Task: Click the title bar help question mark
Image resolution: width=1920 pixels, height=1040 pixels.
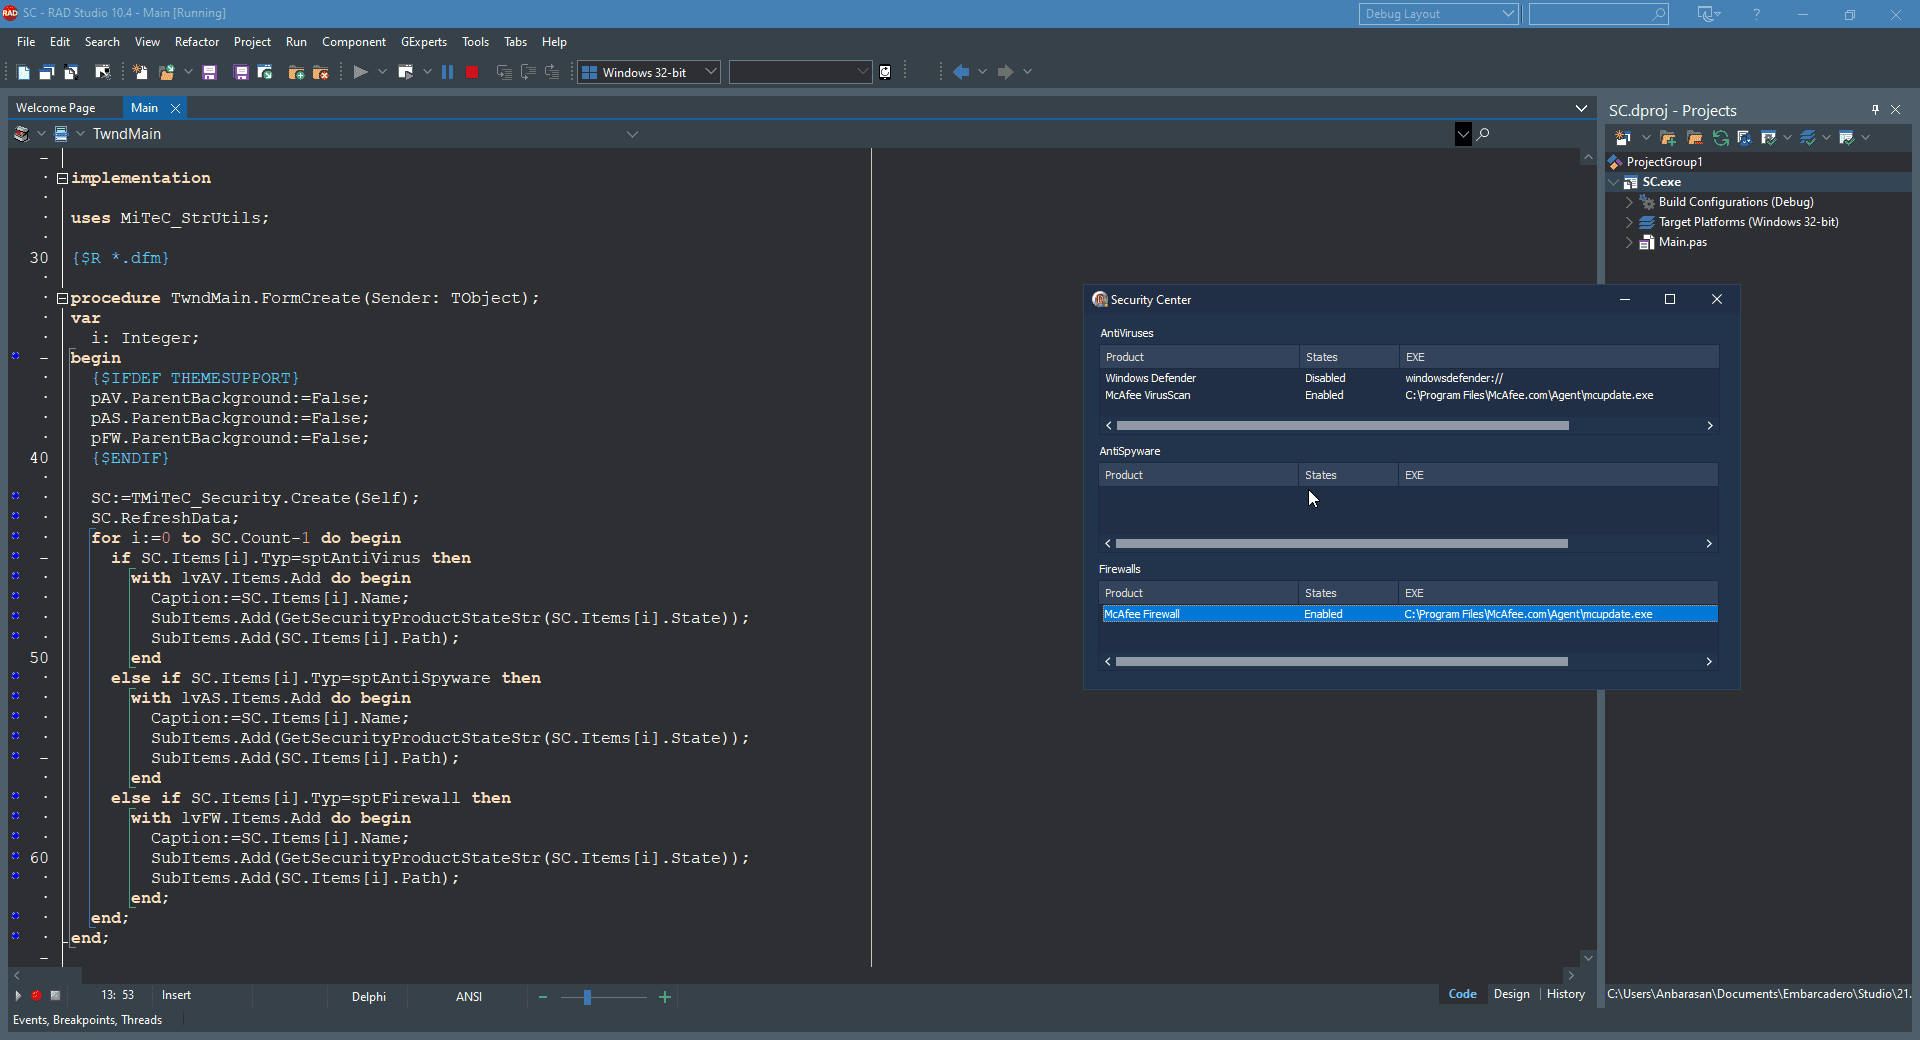Action: [x=1756, y=14]
